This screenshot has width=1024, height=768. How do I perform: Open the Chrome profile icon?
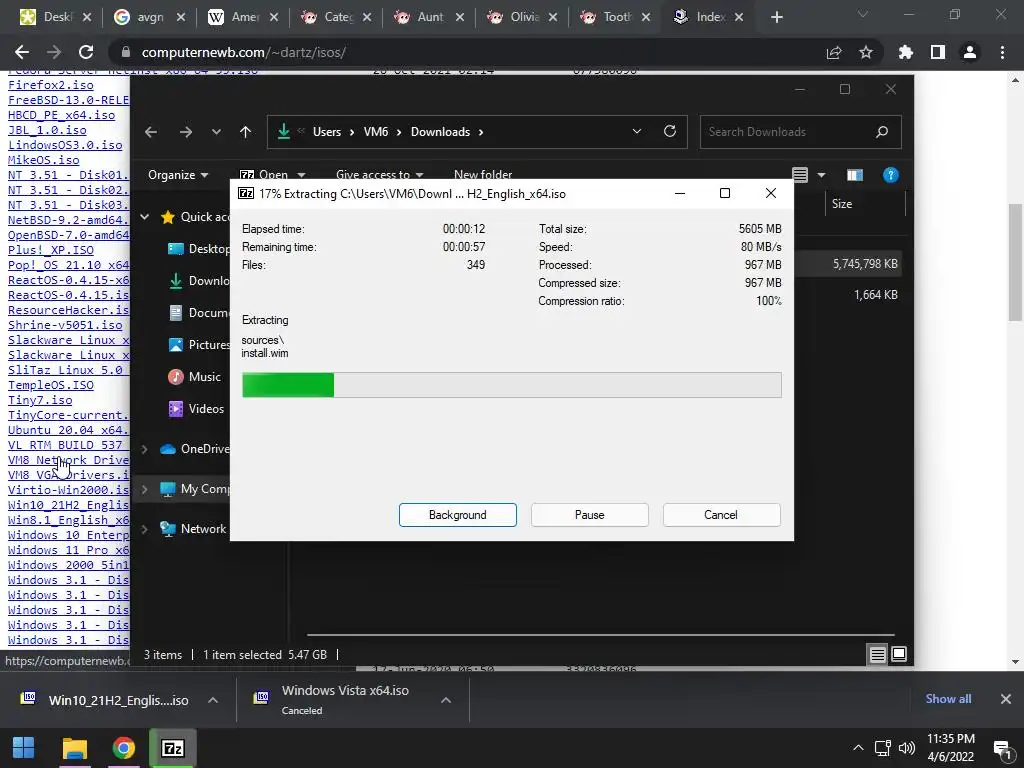(x=970, y=52)
